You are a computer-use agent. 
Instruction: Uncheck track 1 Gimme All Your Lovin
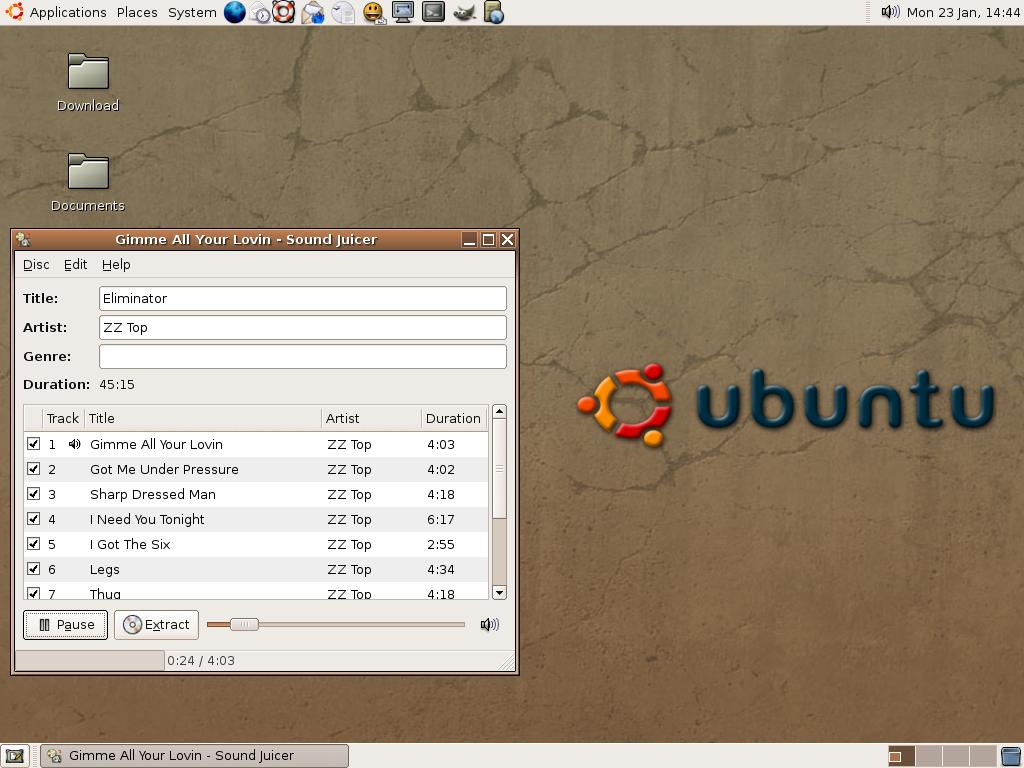tap(33, 444)
